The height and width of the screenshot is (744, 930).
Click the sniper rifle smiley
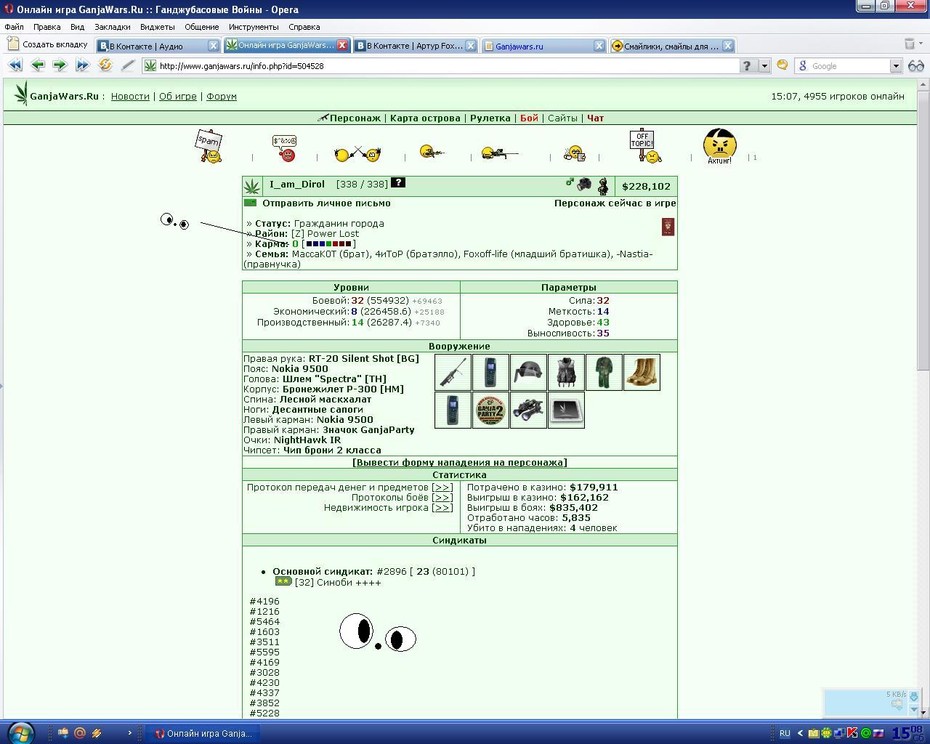(x=499, y=153)
